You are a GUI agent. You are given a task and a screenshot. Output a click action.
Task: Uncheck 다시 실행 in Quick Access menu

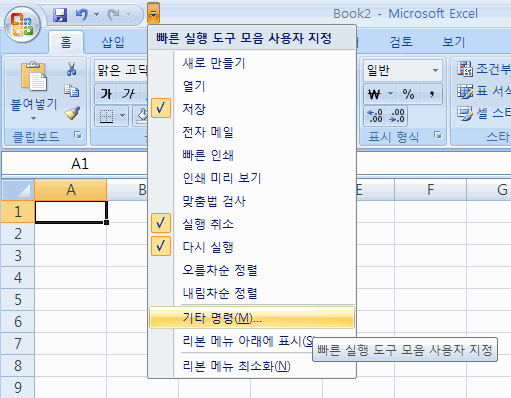[252, 247]
